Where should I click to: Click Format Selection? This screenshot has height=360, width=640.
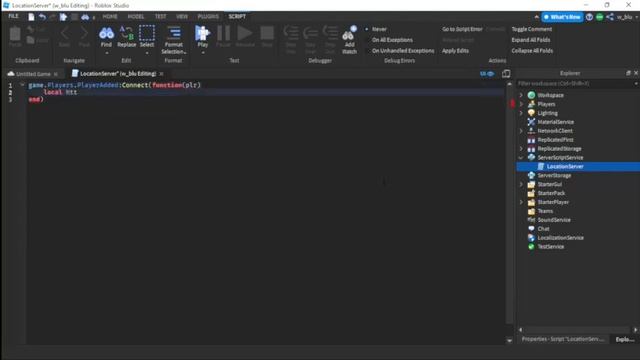click(173, 40)
